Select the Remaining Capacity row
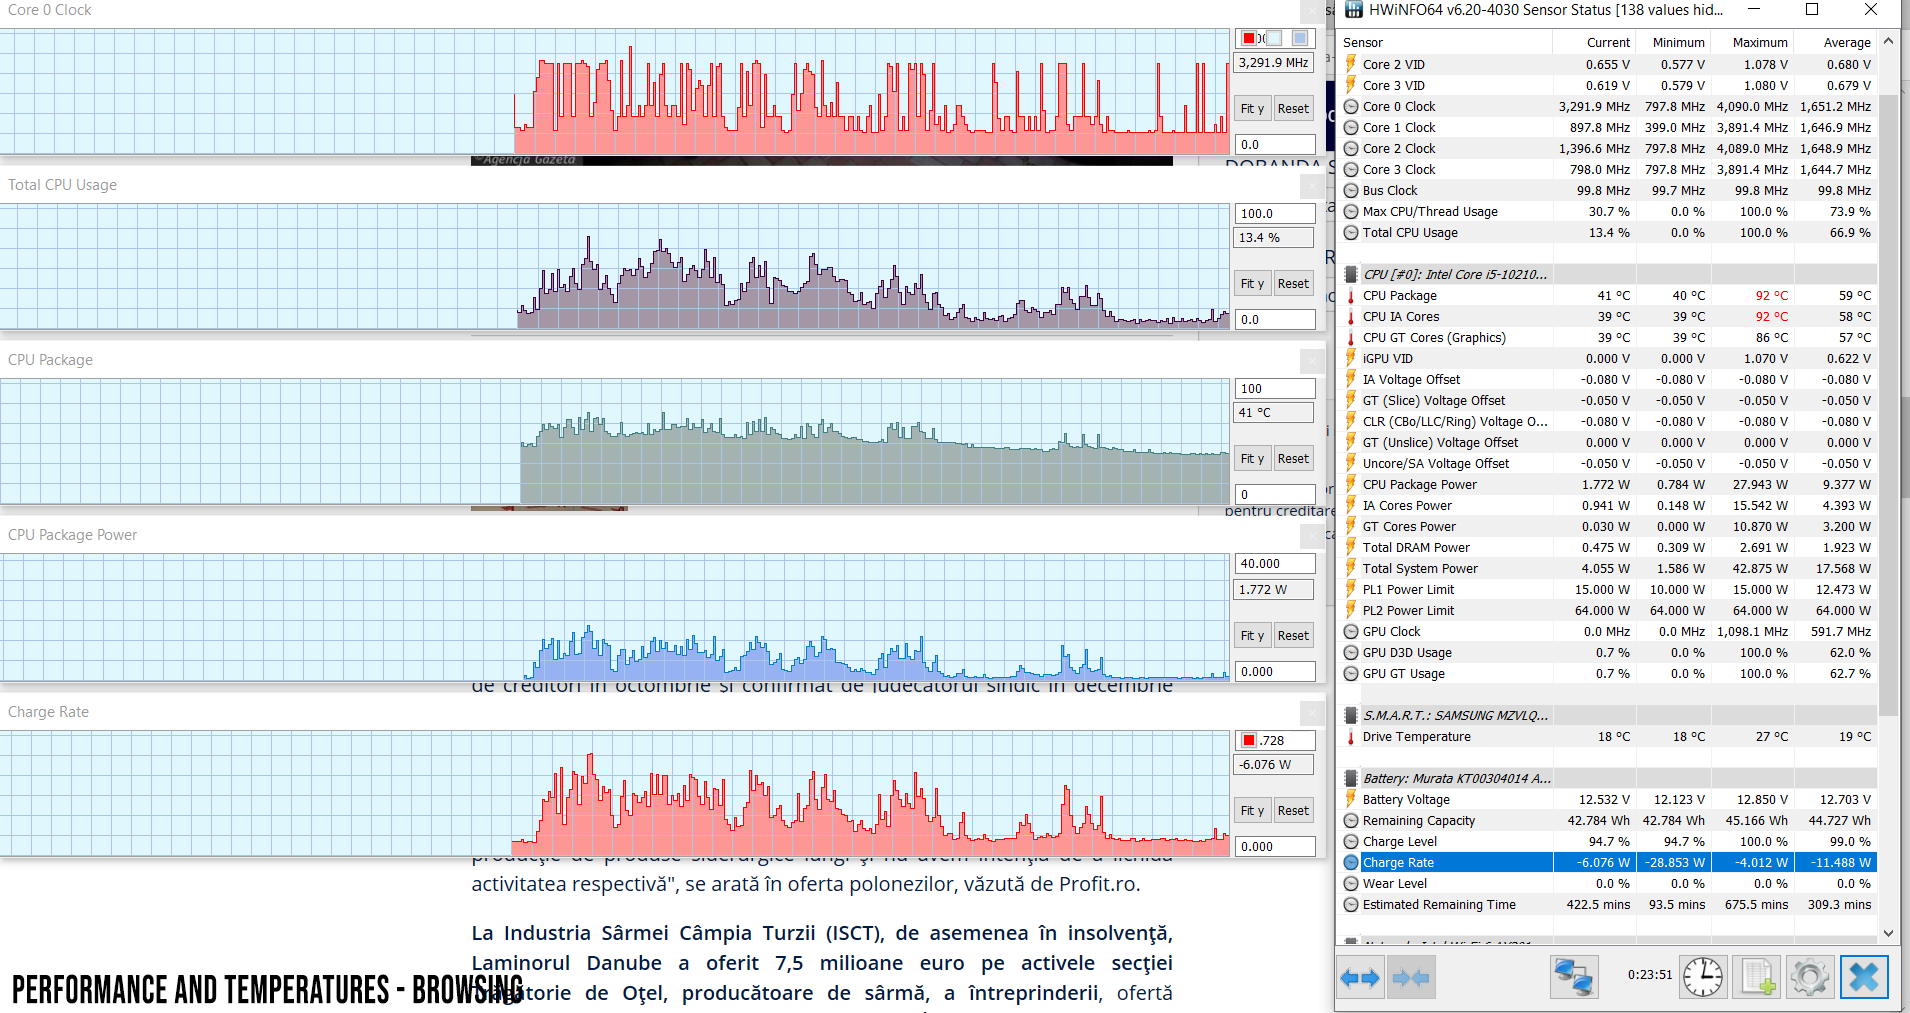 coord(1607,821)
